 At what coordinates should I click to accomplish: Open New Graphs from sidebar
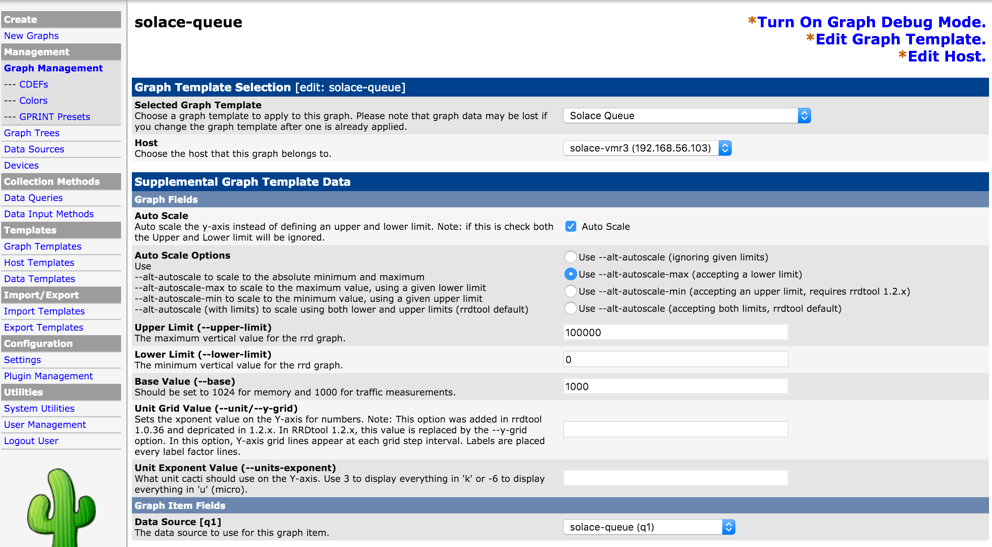(x=31, y=36)
